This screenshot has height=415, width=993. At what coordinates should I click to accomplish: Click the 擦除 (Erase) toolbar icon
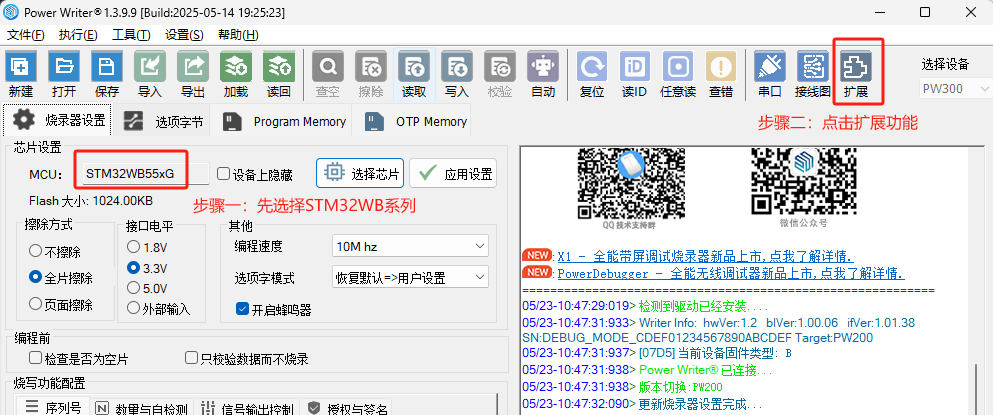coord(370,67)
